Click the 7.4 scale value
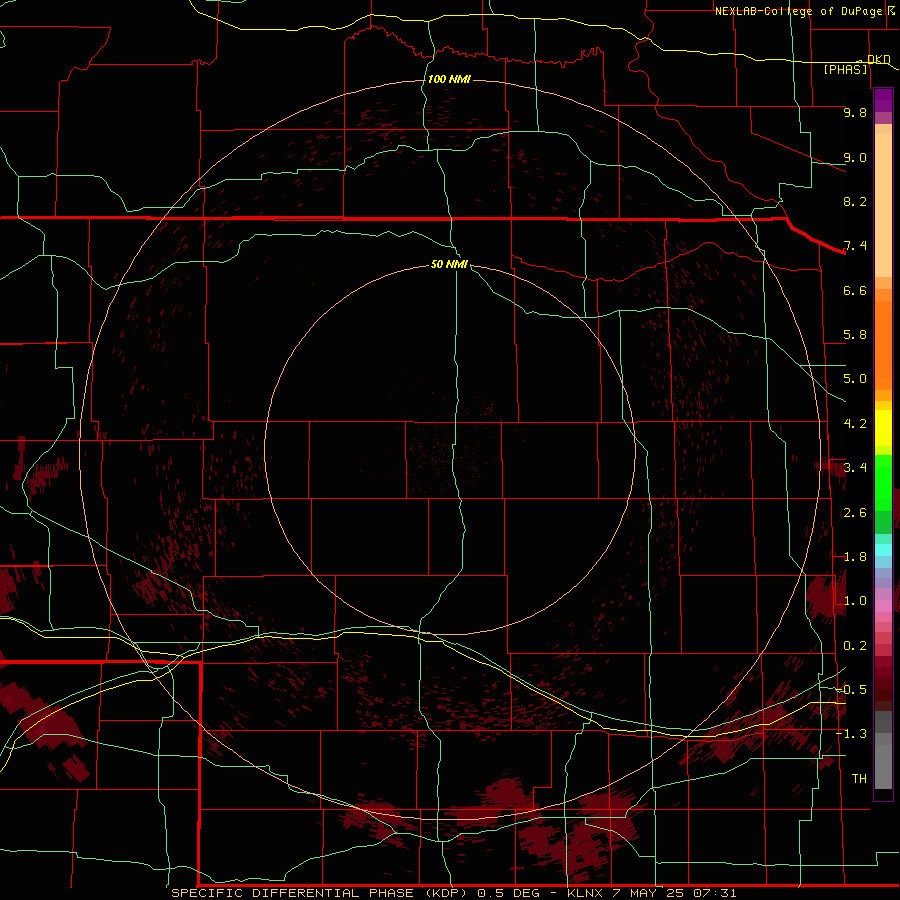This screenshot has height=900, width=900. click(x=855, y=246)
